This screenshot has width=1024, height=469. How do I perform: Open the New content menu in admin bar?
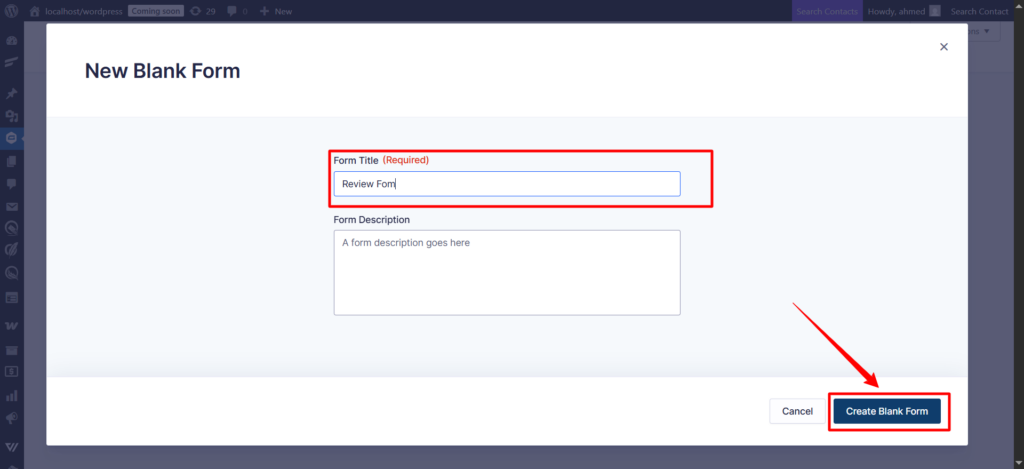[x=276, y=11]
